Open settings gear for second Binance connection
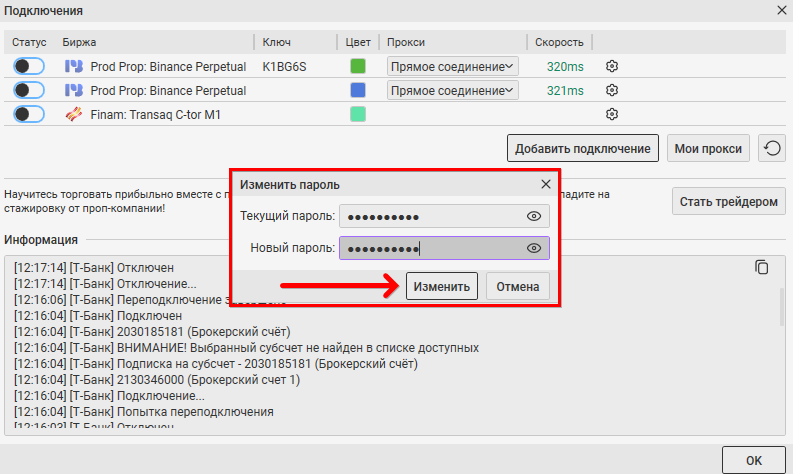 [x=613, y=90]
